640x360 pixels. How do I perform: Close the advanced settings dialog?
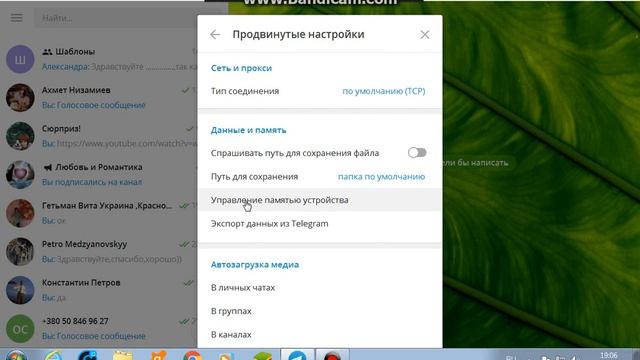click(x=424, y=35)
